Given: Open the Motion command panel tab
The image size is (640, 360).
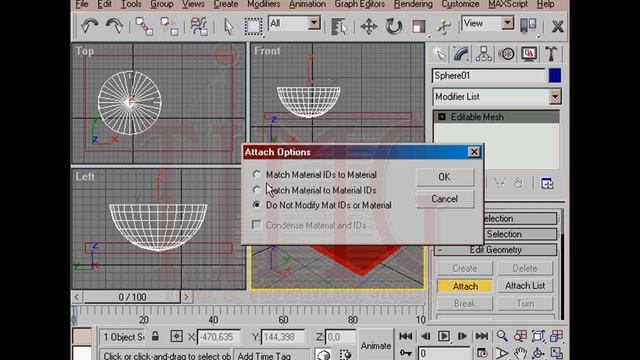Looking at the screenshot, I should click(x=507, y=54).
